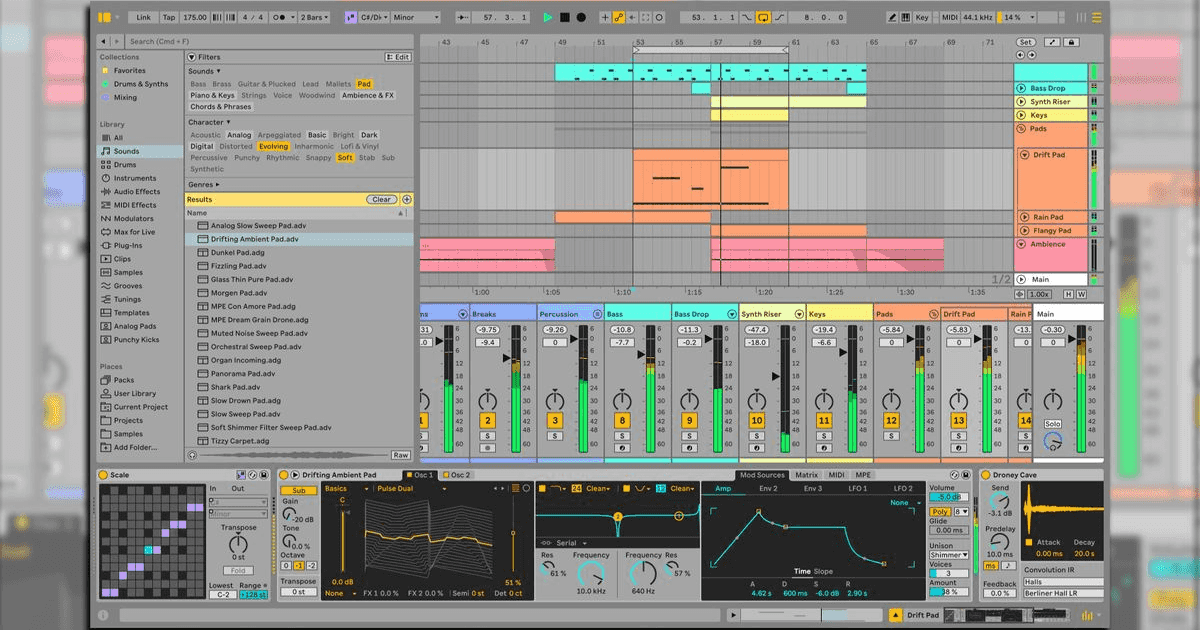Click the 175.00 tempo field
1200x630 pixels.
[196, 17]
